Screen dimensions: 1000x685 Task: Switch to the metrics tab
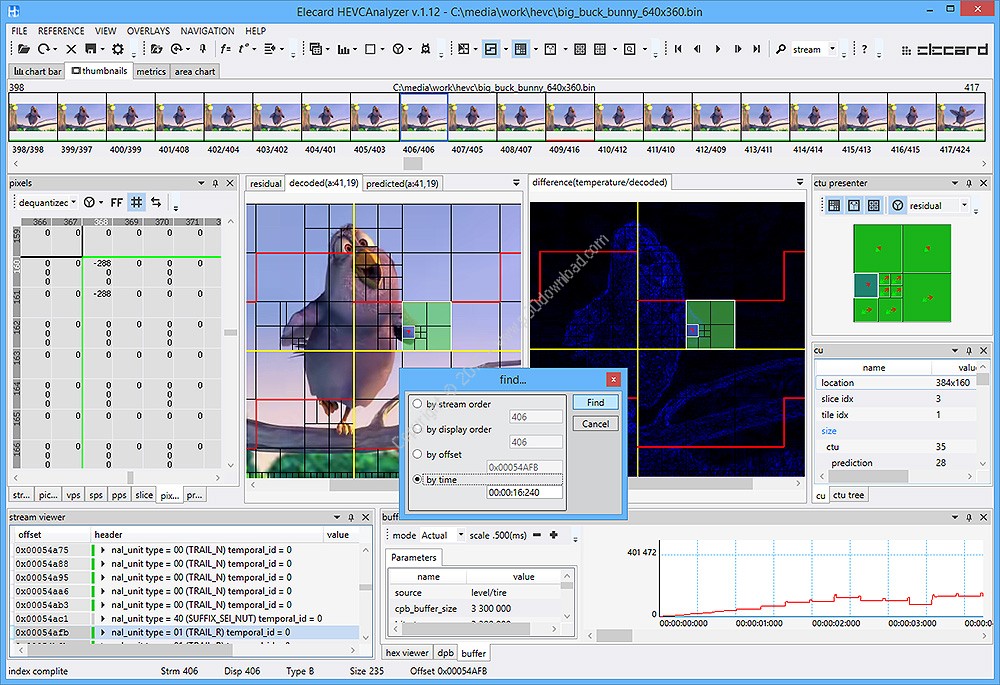pos(151,71)
